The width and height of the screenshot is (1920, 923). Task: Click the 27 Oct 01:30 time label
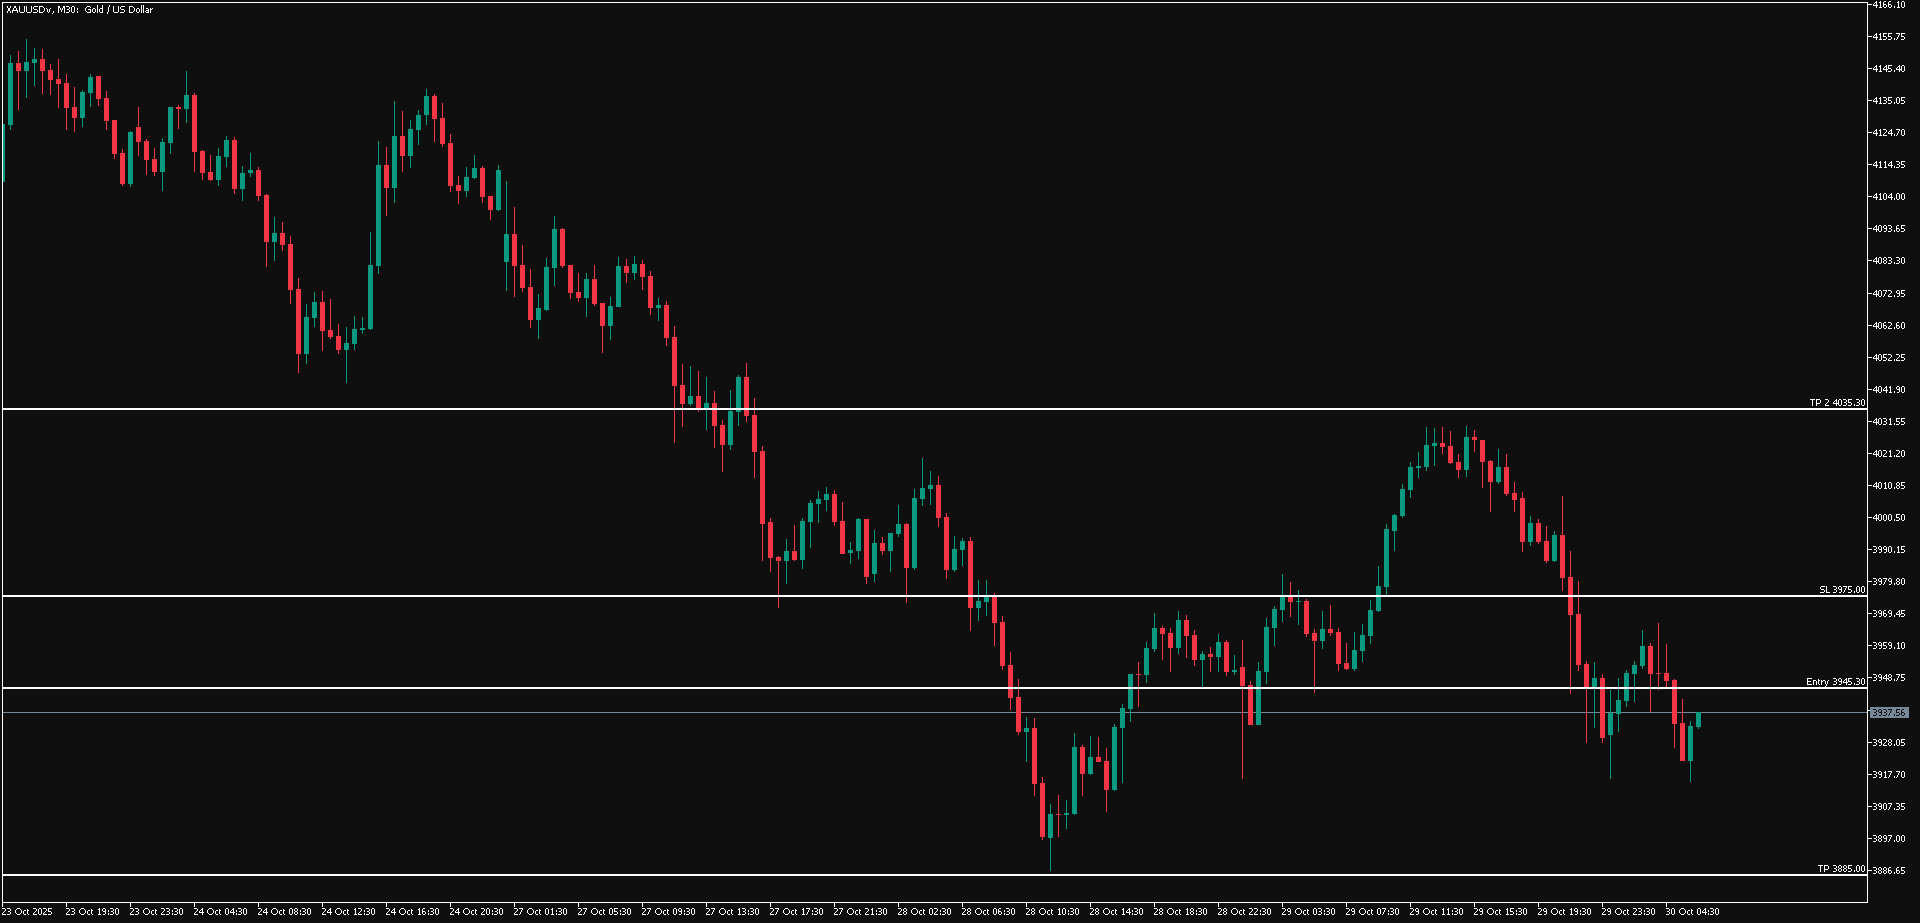pyautogui.click(x=540, y=912)
